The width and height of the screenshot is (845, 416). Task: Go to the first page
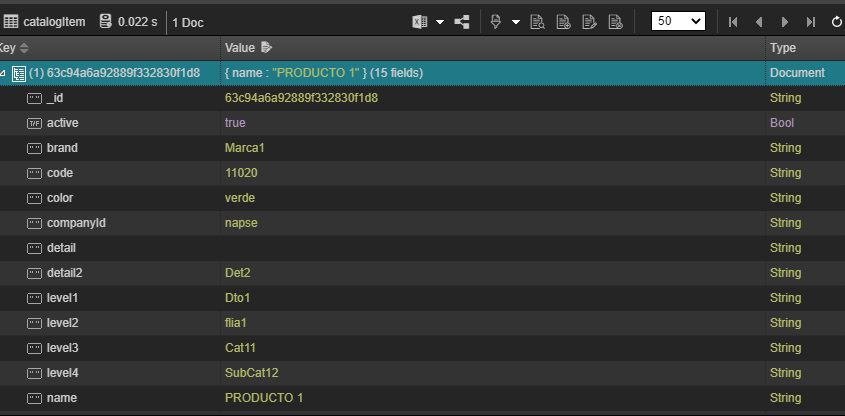coord(733,21)
